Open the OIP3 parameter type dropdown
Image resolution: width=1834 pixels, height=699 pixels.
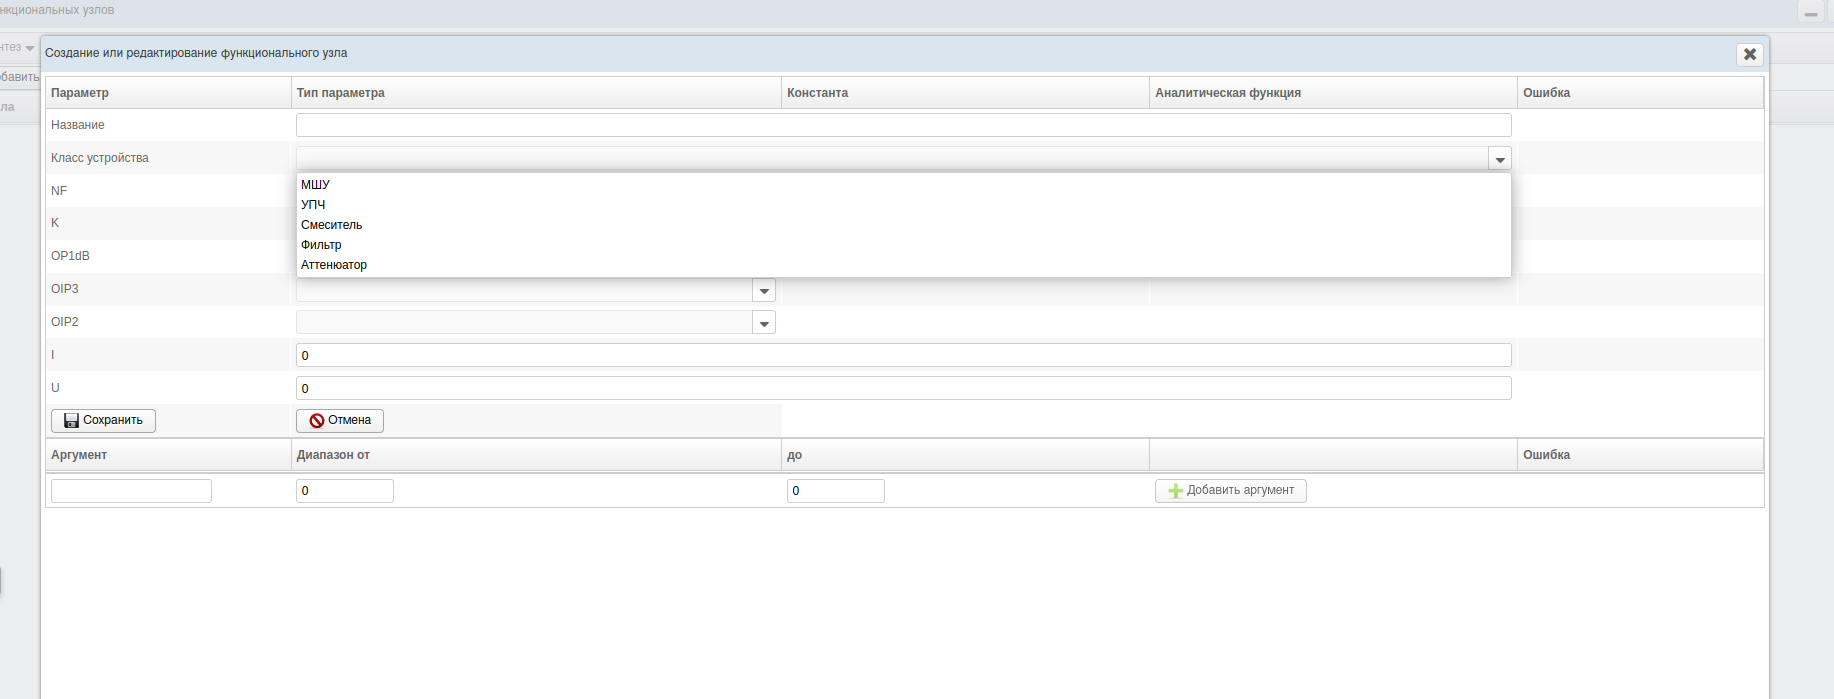(x=764, y=291)
